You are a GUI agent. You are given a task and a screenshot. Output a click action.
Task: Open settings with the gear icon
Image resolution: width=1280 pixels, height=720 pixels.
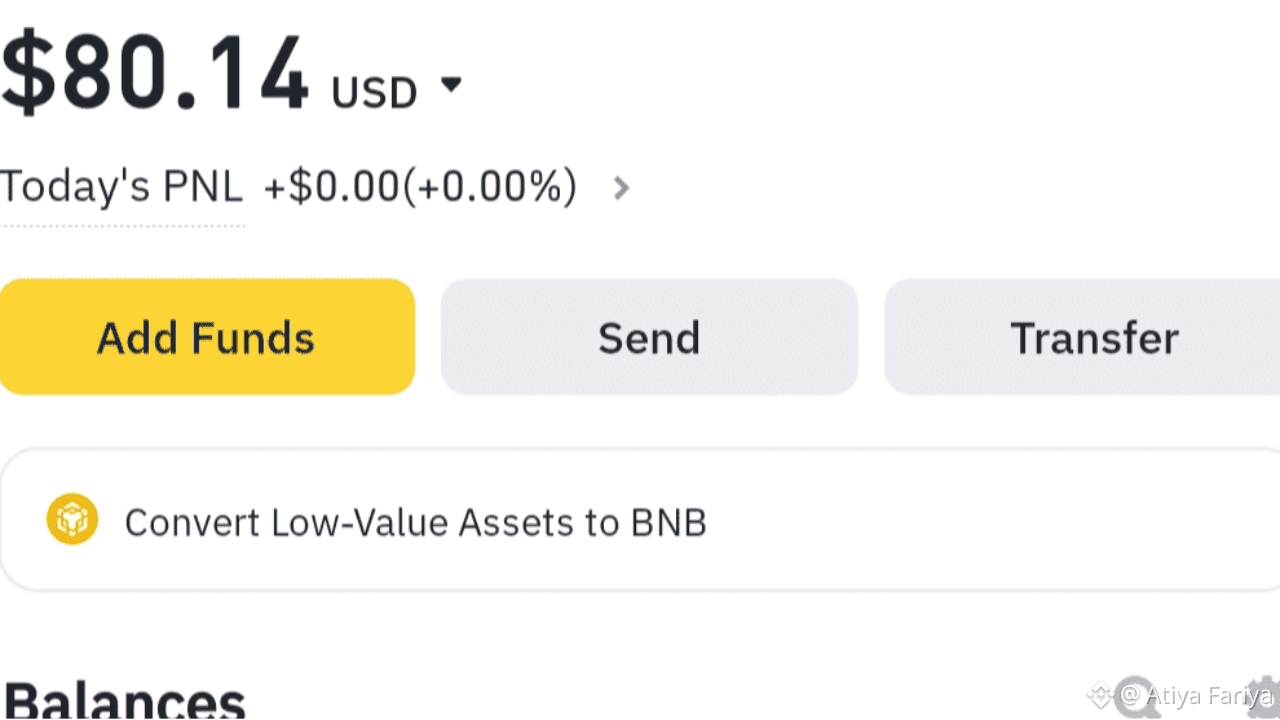(1266, 696)
